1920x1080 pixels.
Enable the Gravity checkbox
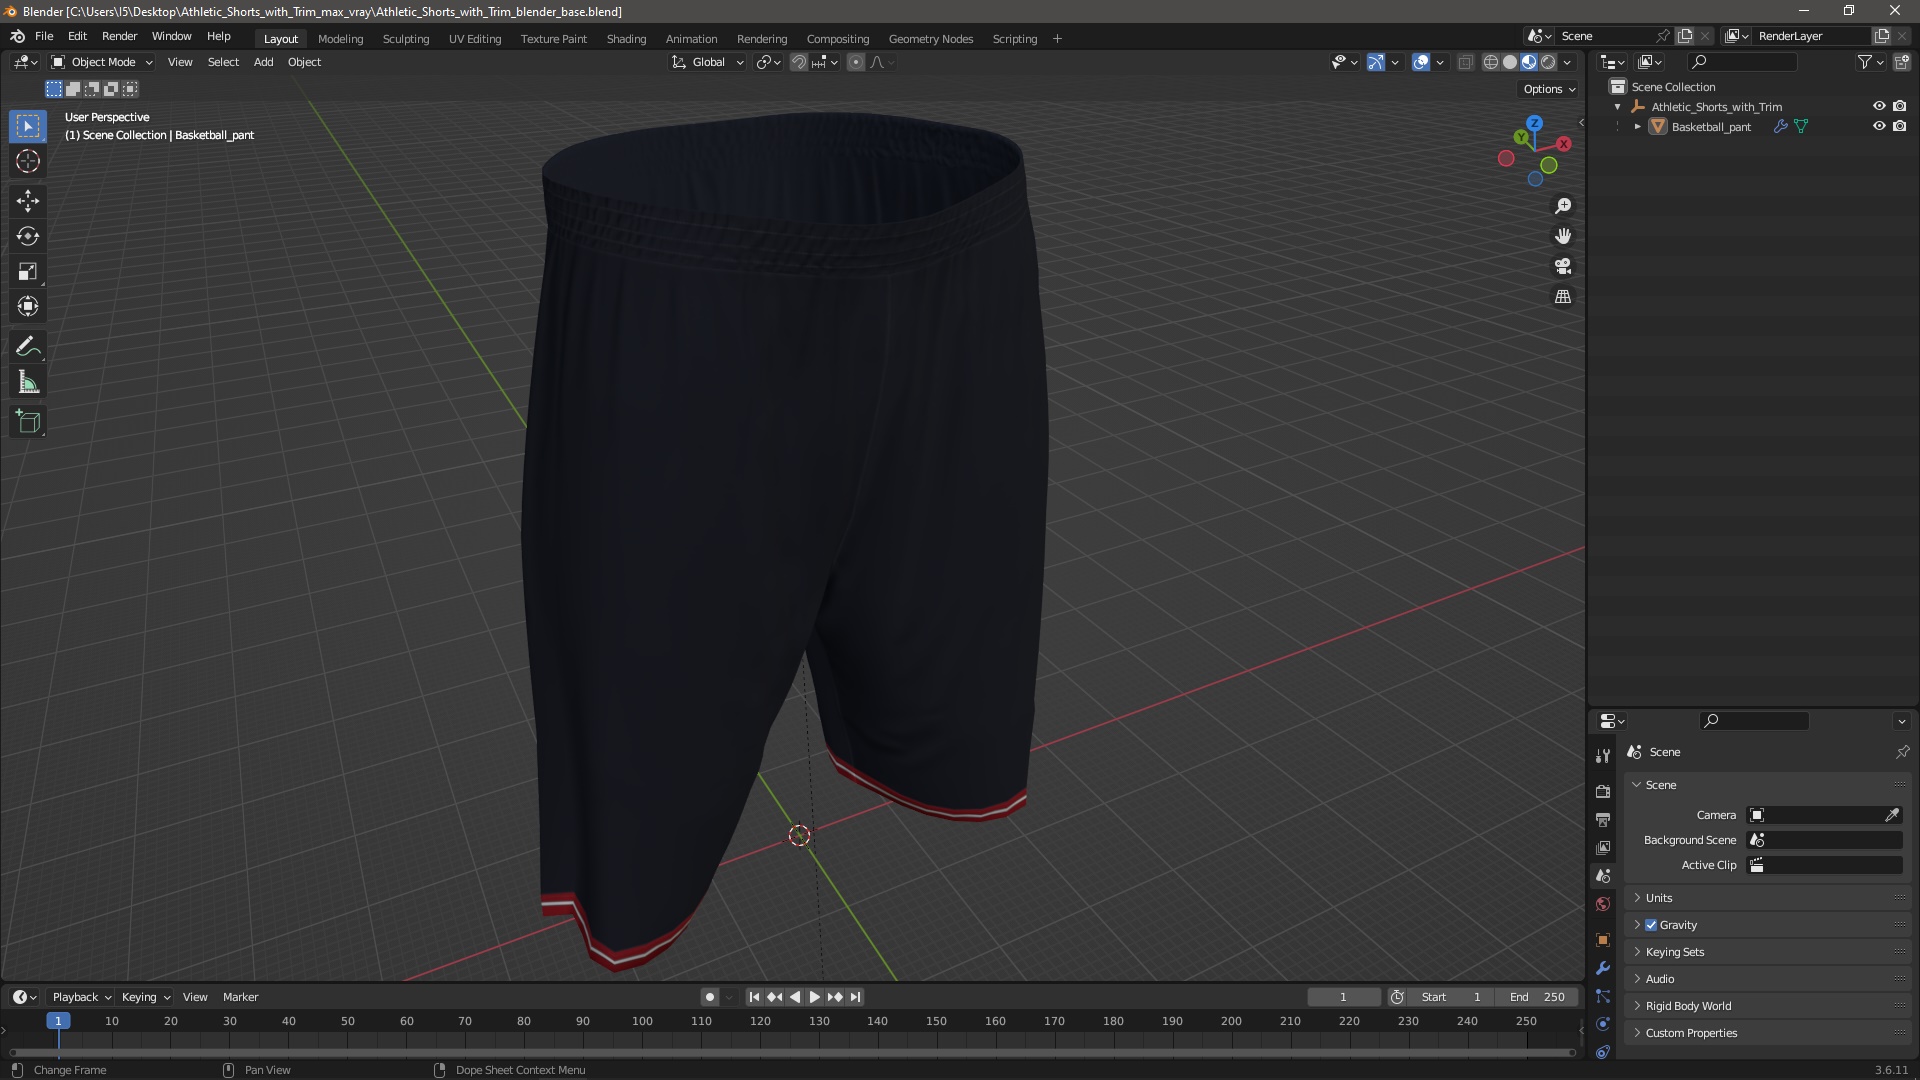[1651, 925]
